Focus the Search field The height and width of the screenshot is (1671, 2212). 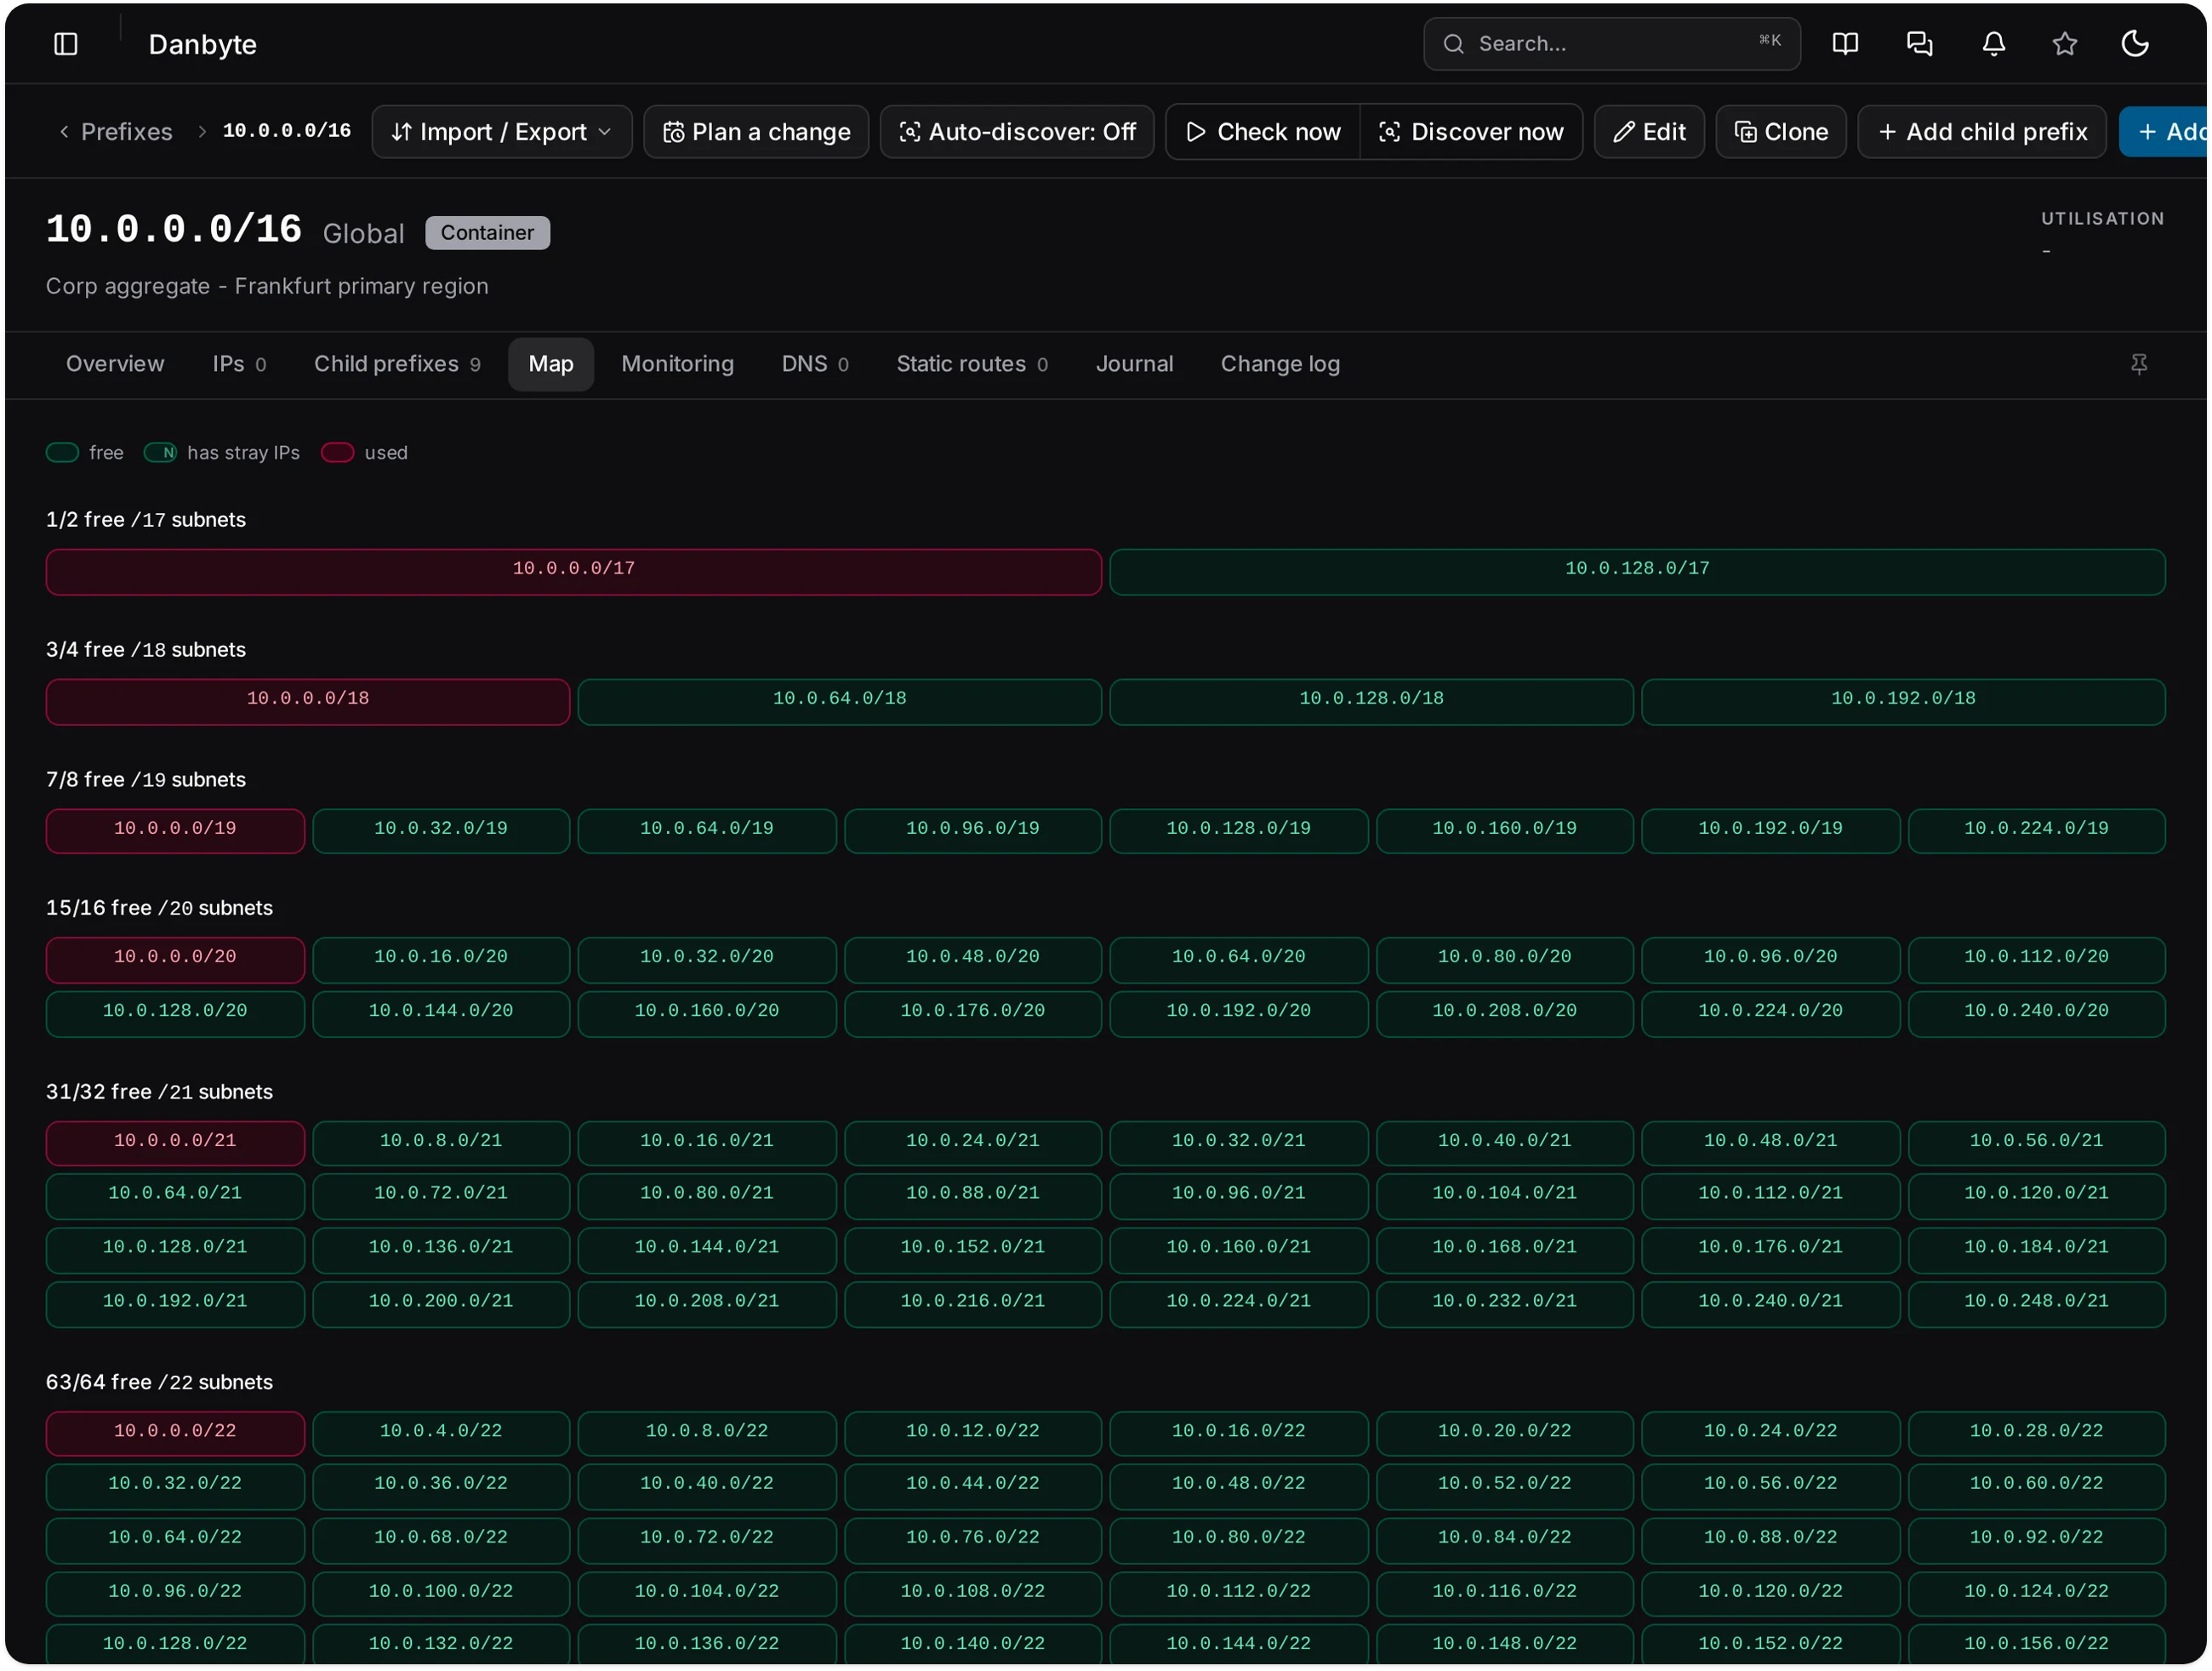click(1611, 44)
